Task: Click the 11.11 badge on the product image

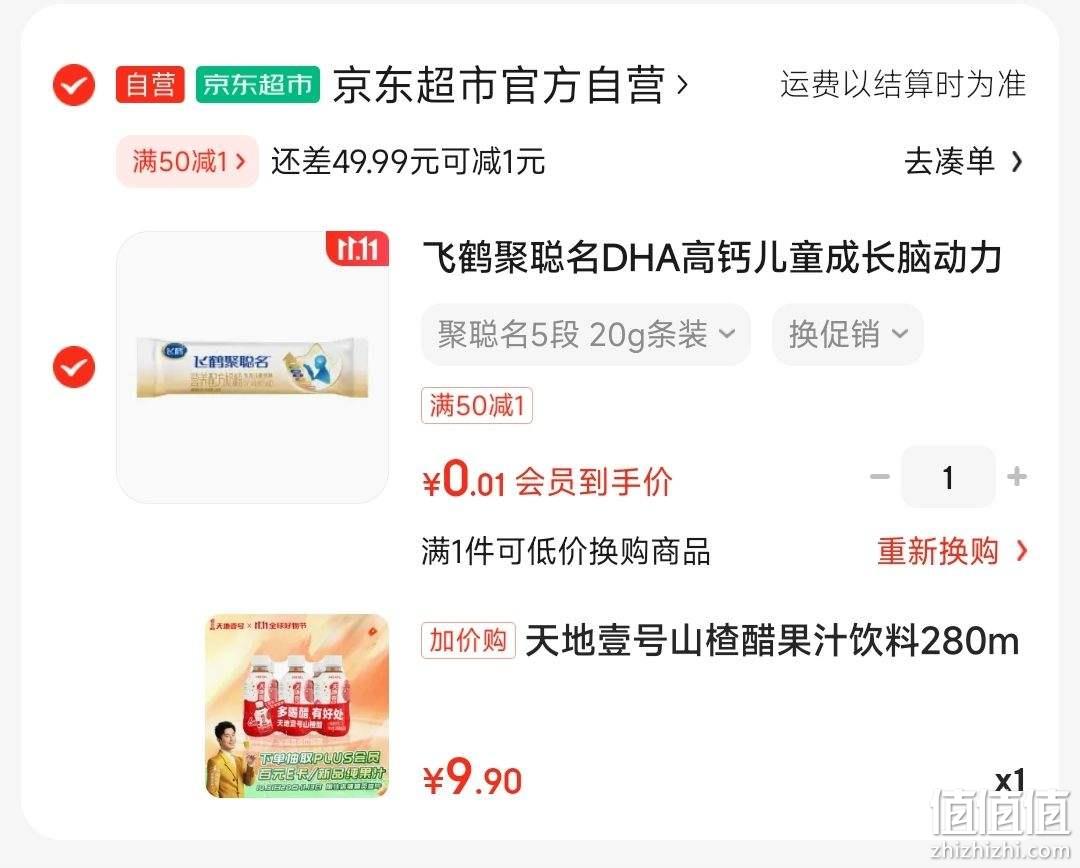Action: 357,249
